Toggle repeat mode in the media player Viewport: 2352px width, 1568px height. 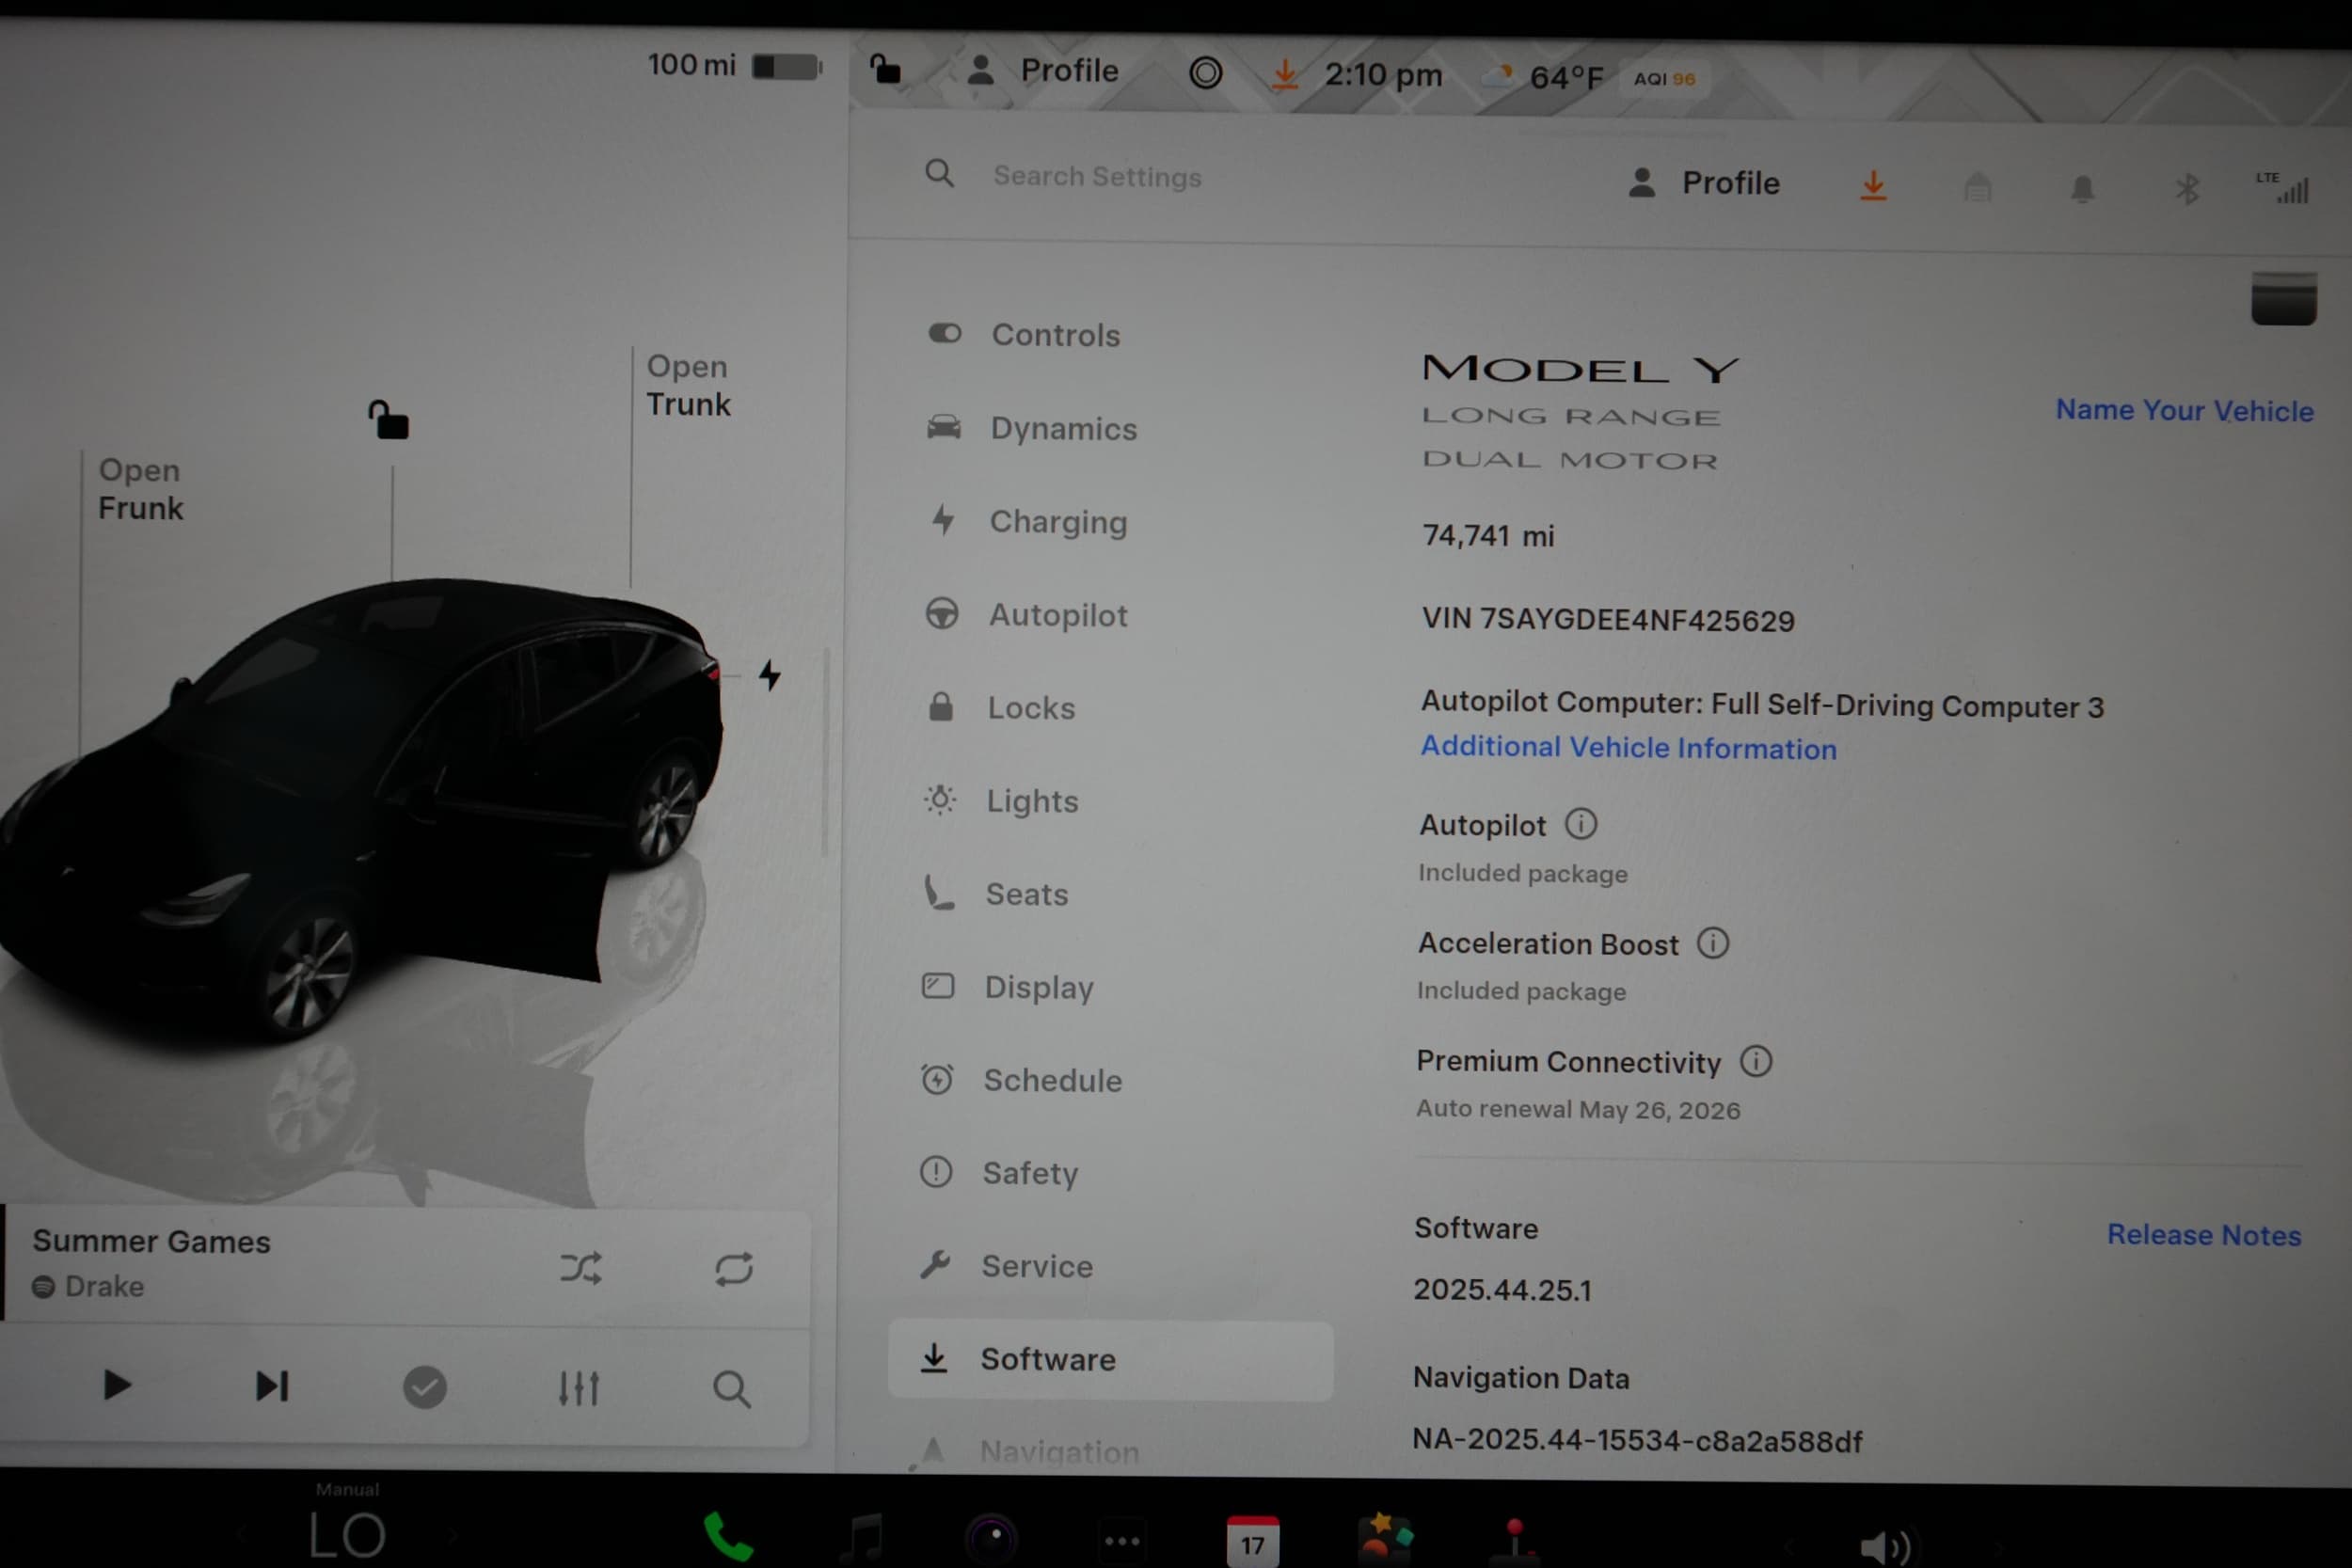click(x=733, y=1268)
